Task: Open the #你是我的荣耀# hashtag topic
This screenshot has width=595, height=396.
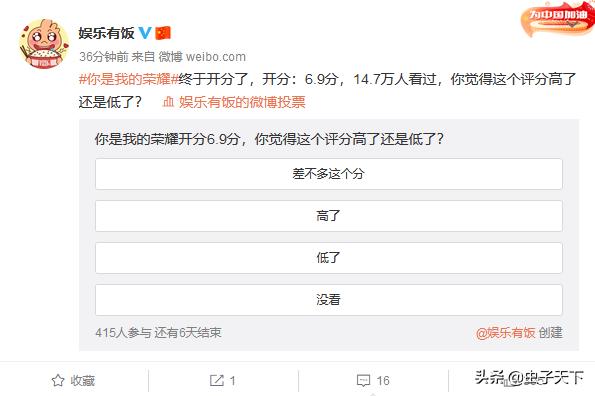Action: tap(128, 79)
